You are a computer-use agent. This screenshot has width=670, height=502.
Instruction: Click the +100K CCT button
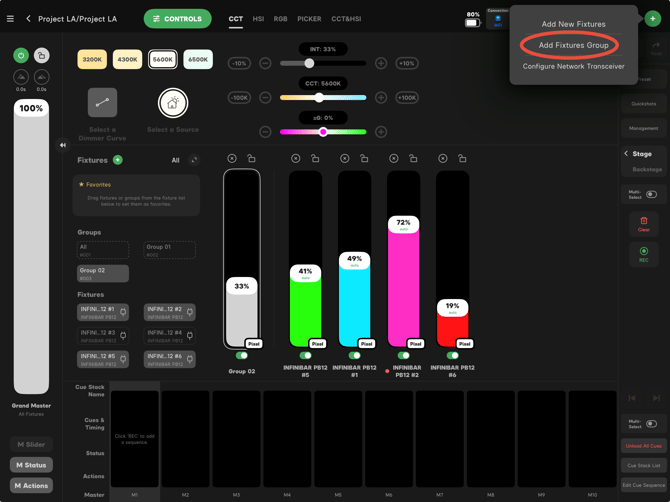click(x=407, y=98)
